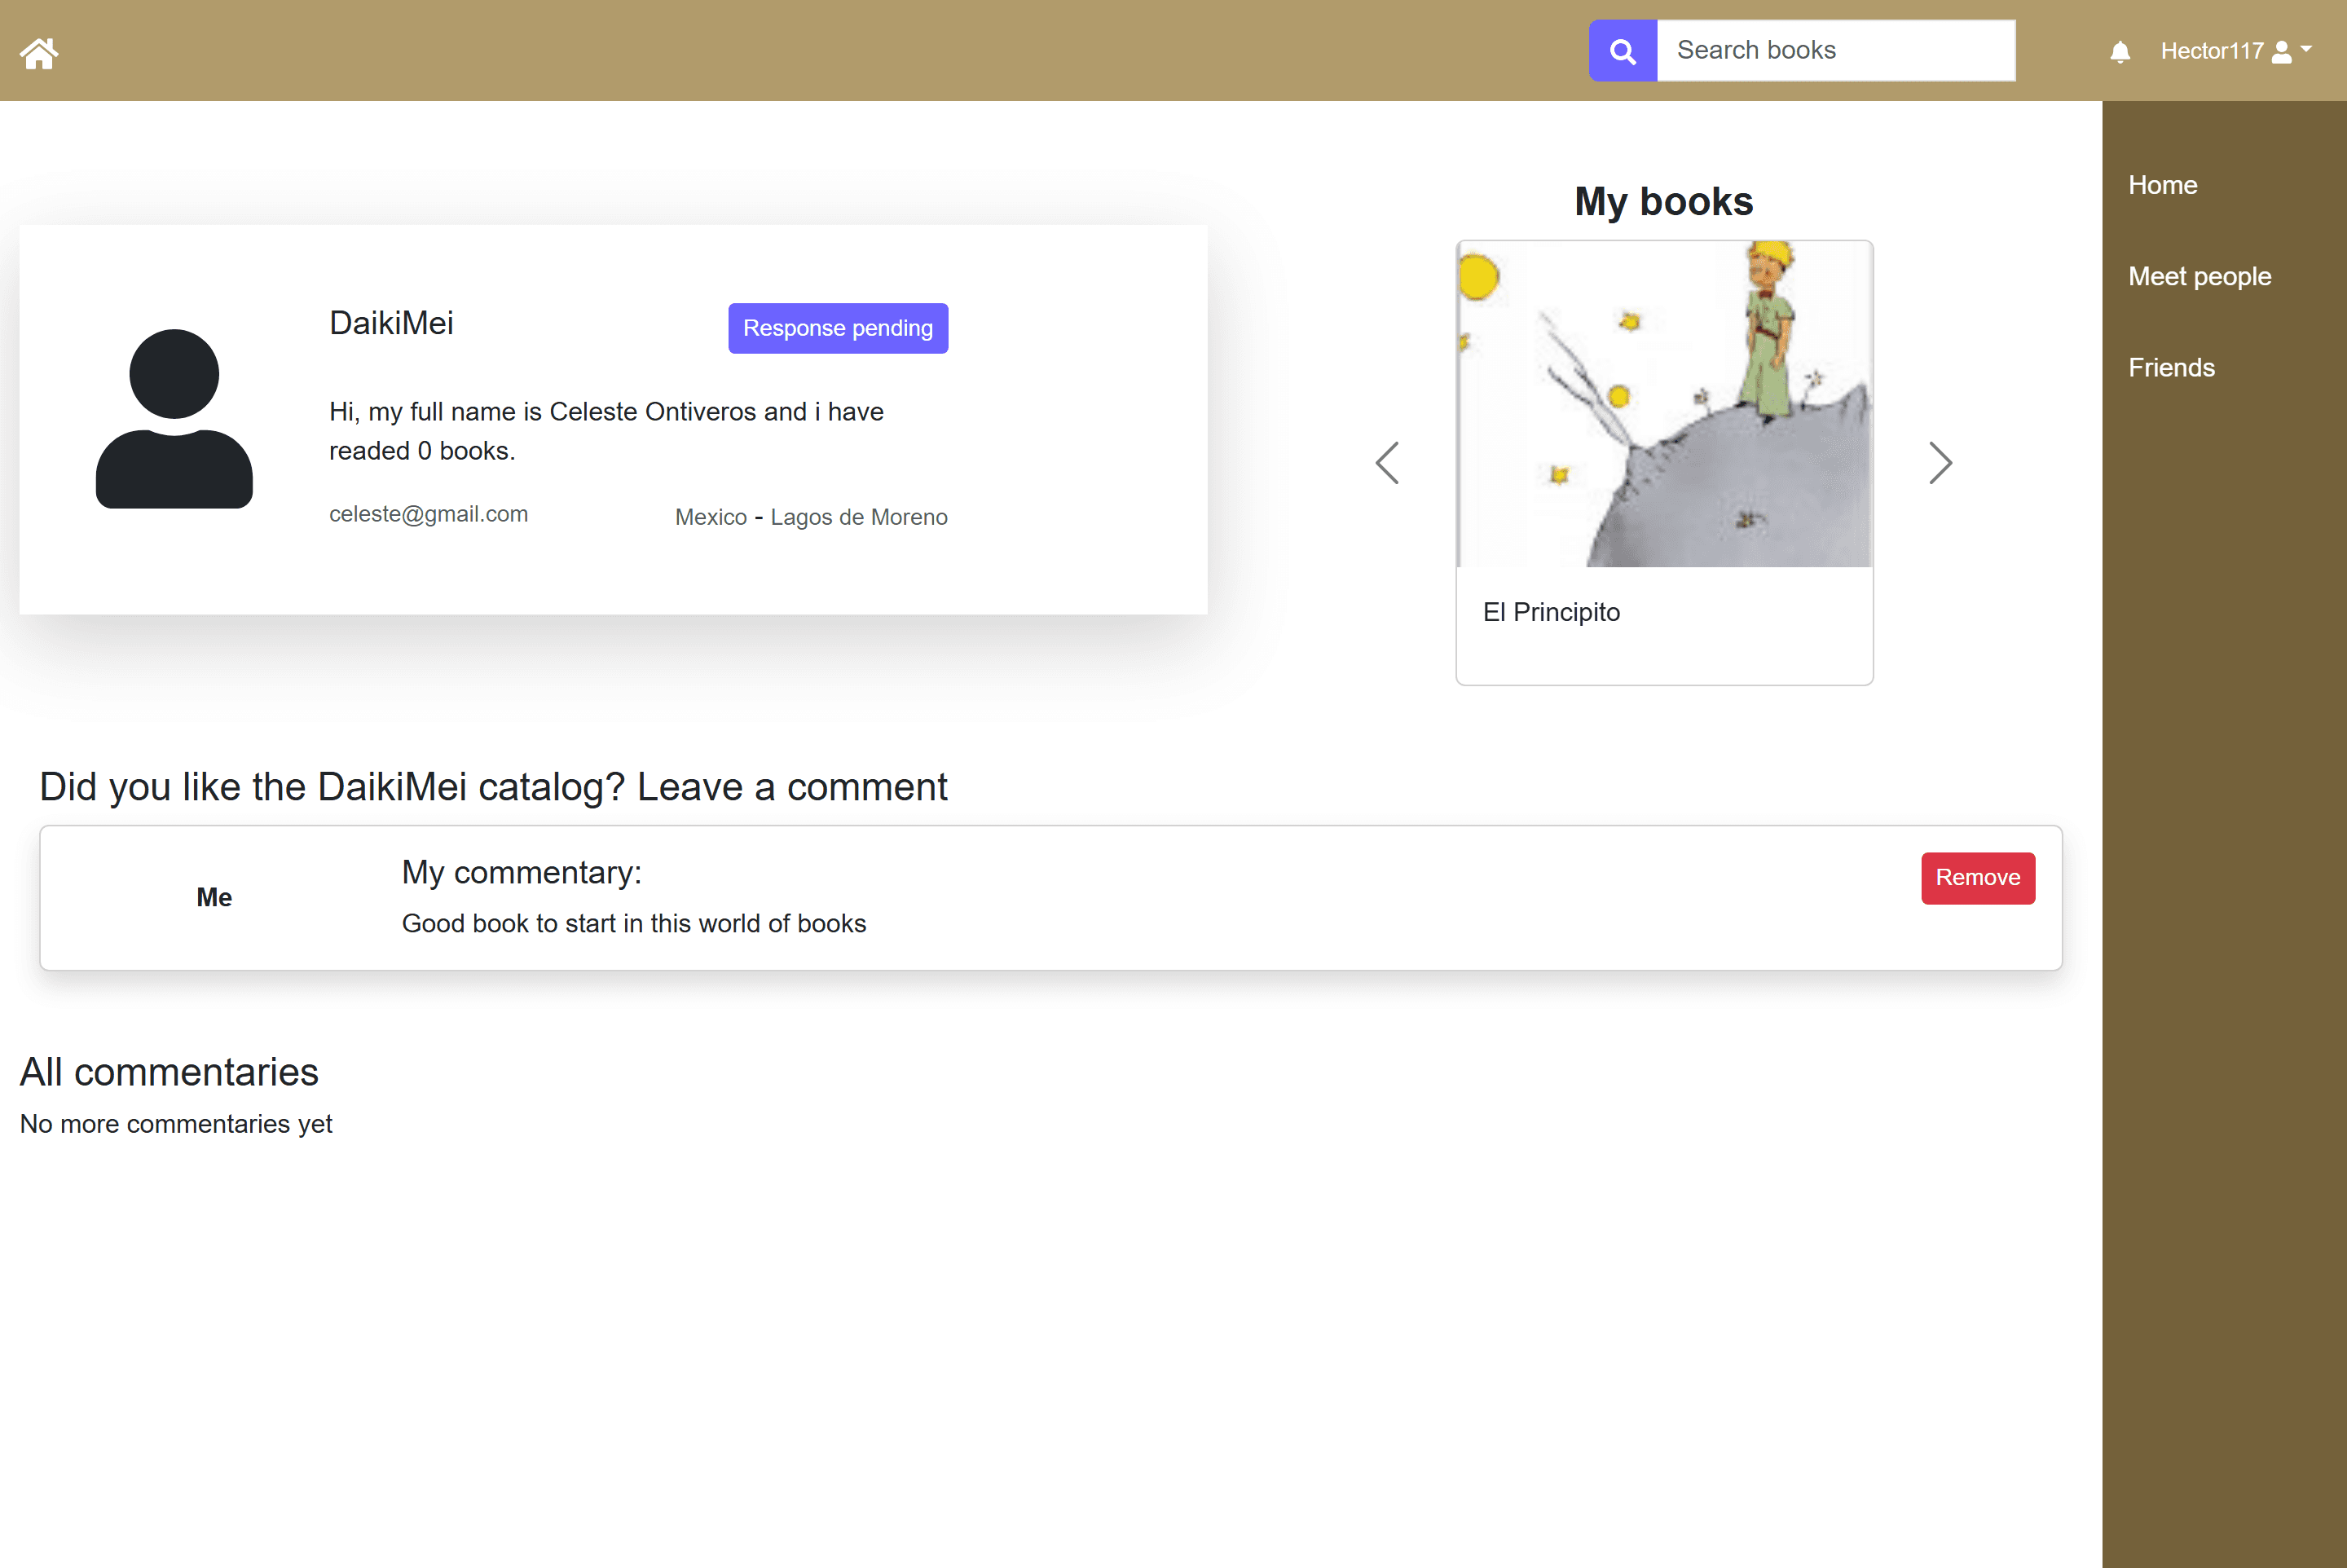Click 'No more commentaries yet' text
The height and width of the screenshot is (1568, 2347).
tap(176, 1124)
